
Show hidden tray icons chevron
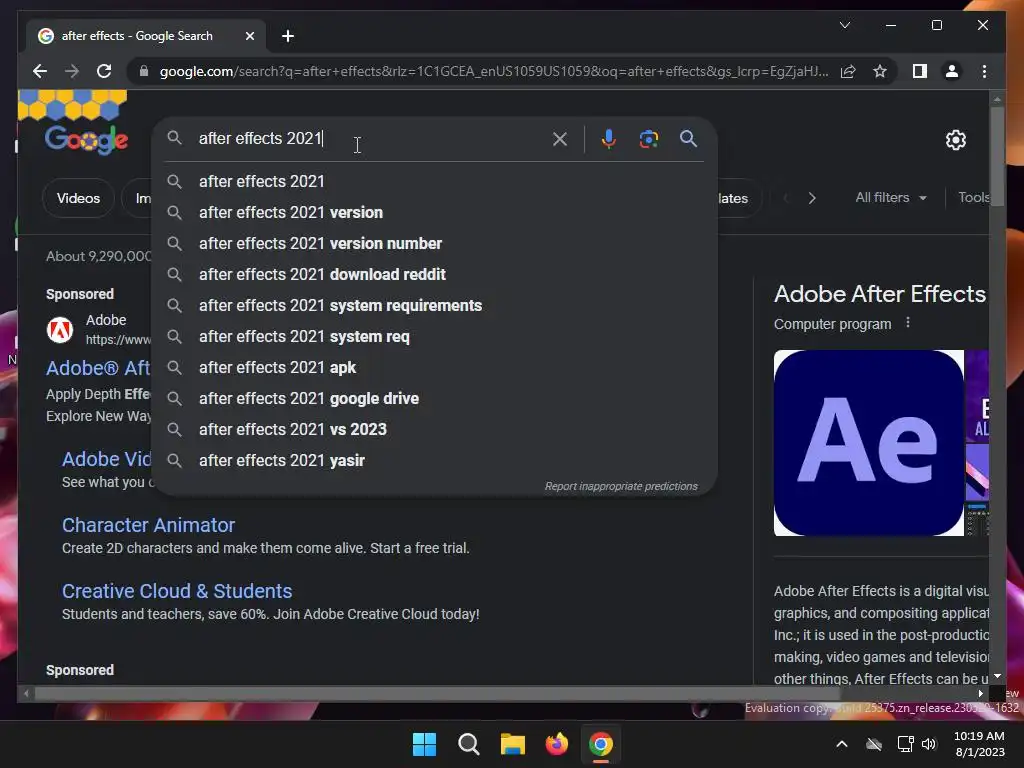[842, 744]
